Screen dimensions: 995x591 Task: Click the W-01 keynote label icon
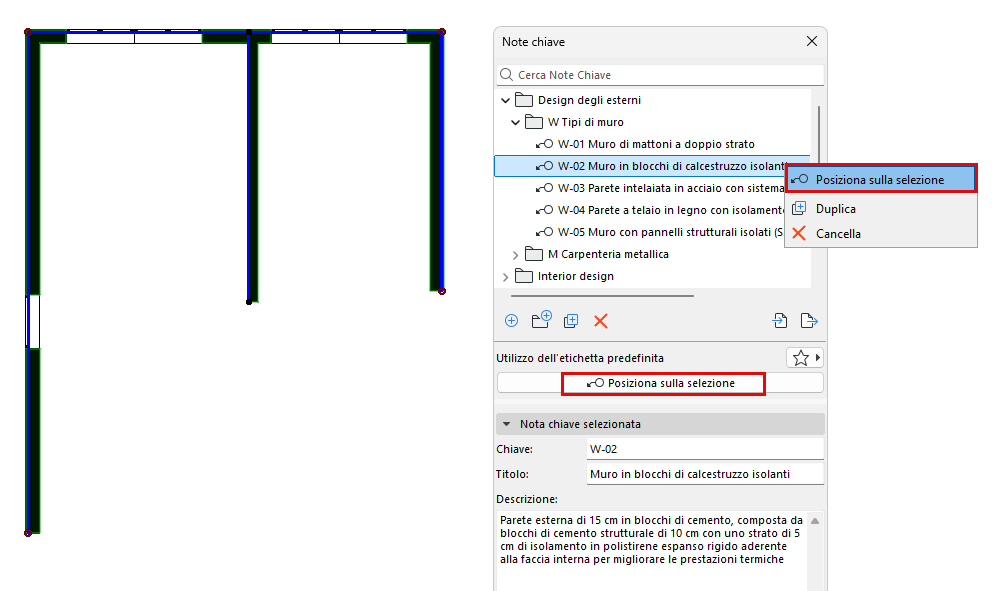tap(544, 144)
